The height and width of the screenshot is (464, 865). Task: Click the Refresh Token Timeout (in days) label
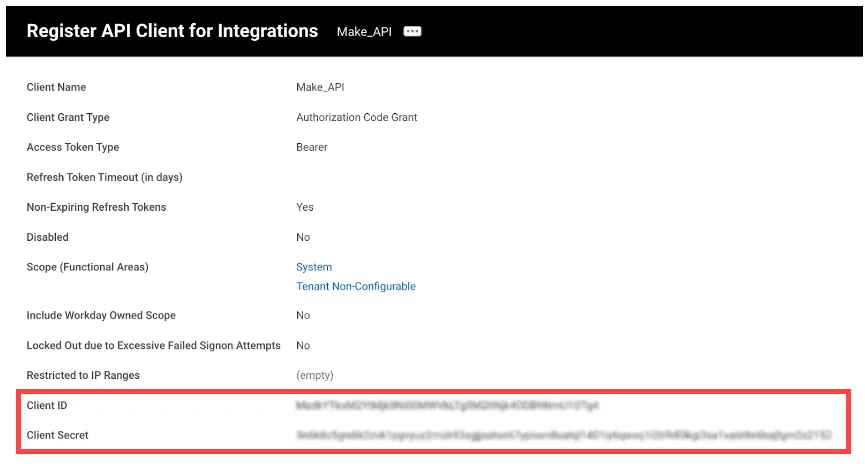coord(104,177)
